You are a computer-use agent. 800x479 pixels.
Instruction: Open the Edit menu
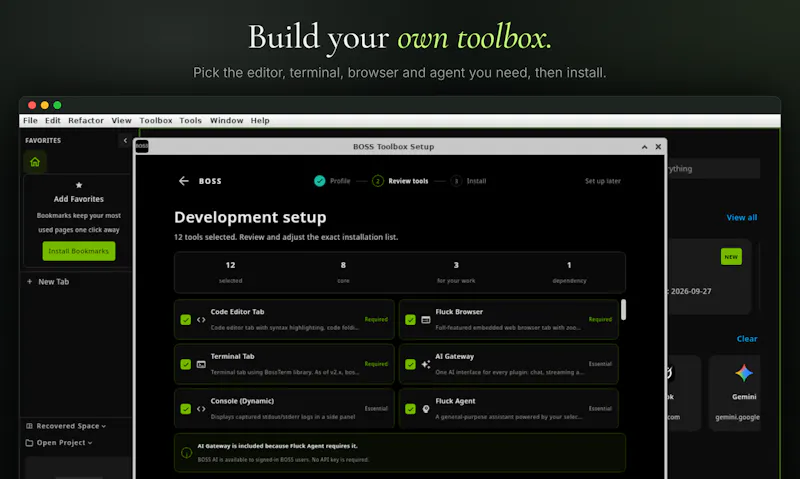coord(53,120)
